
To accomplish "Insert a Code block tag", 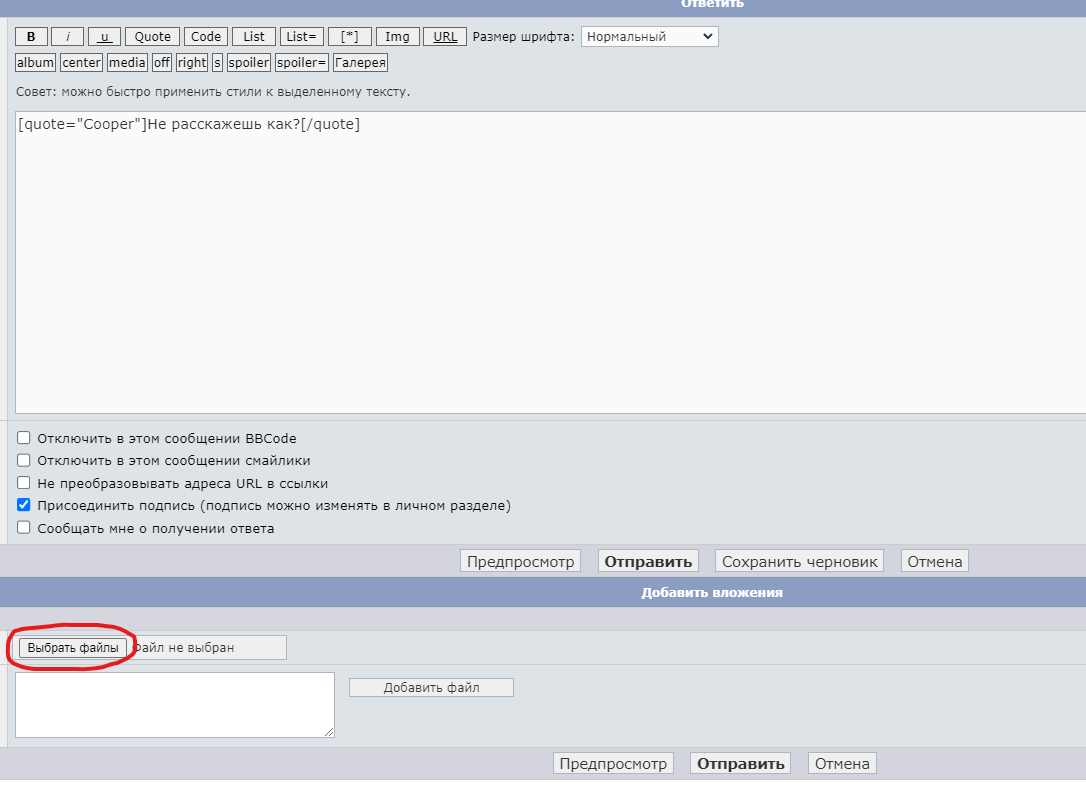I will click(x=205, y=36).
